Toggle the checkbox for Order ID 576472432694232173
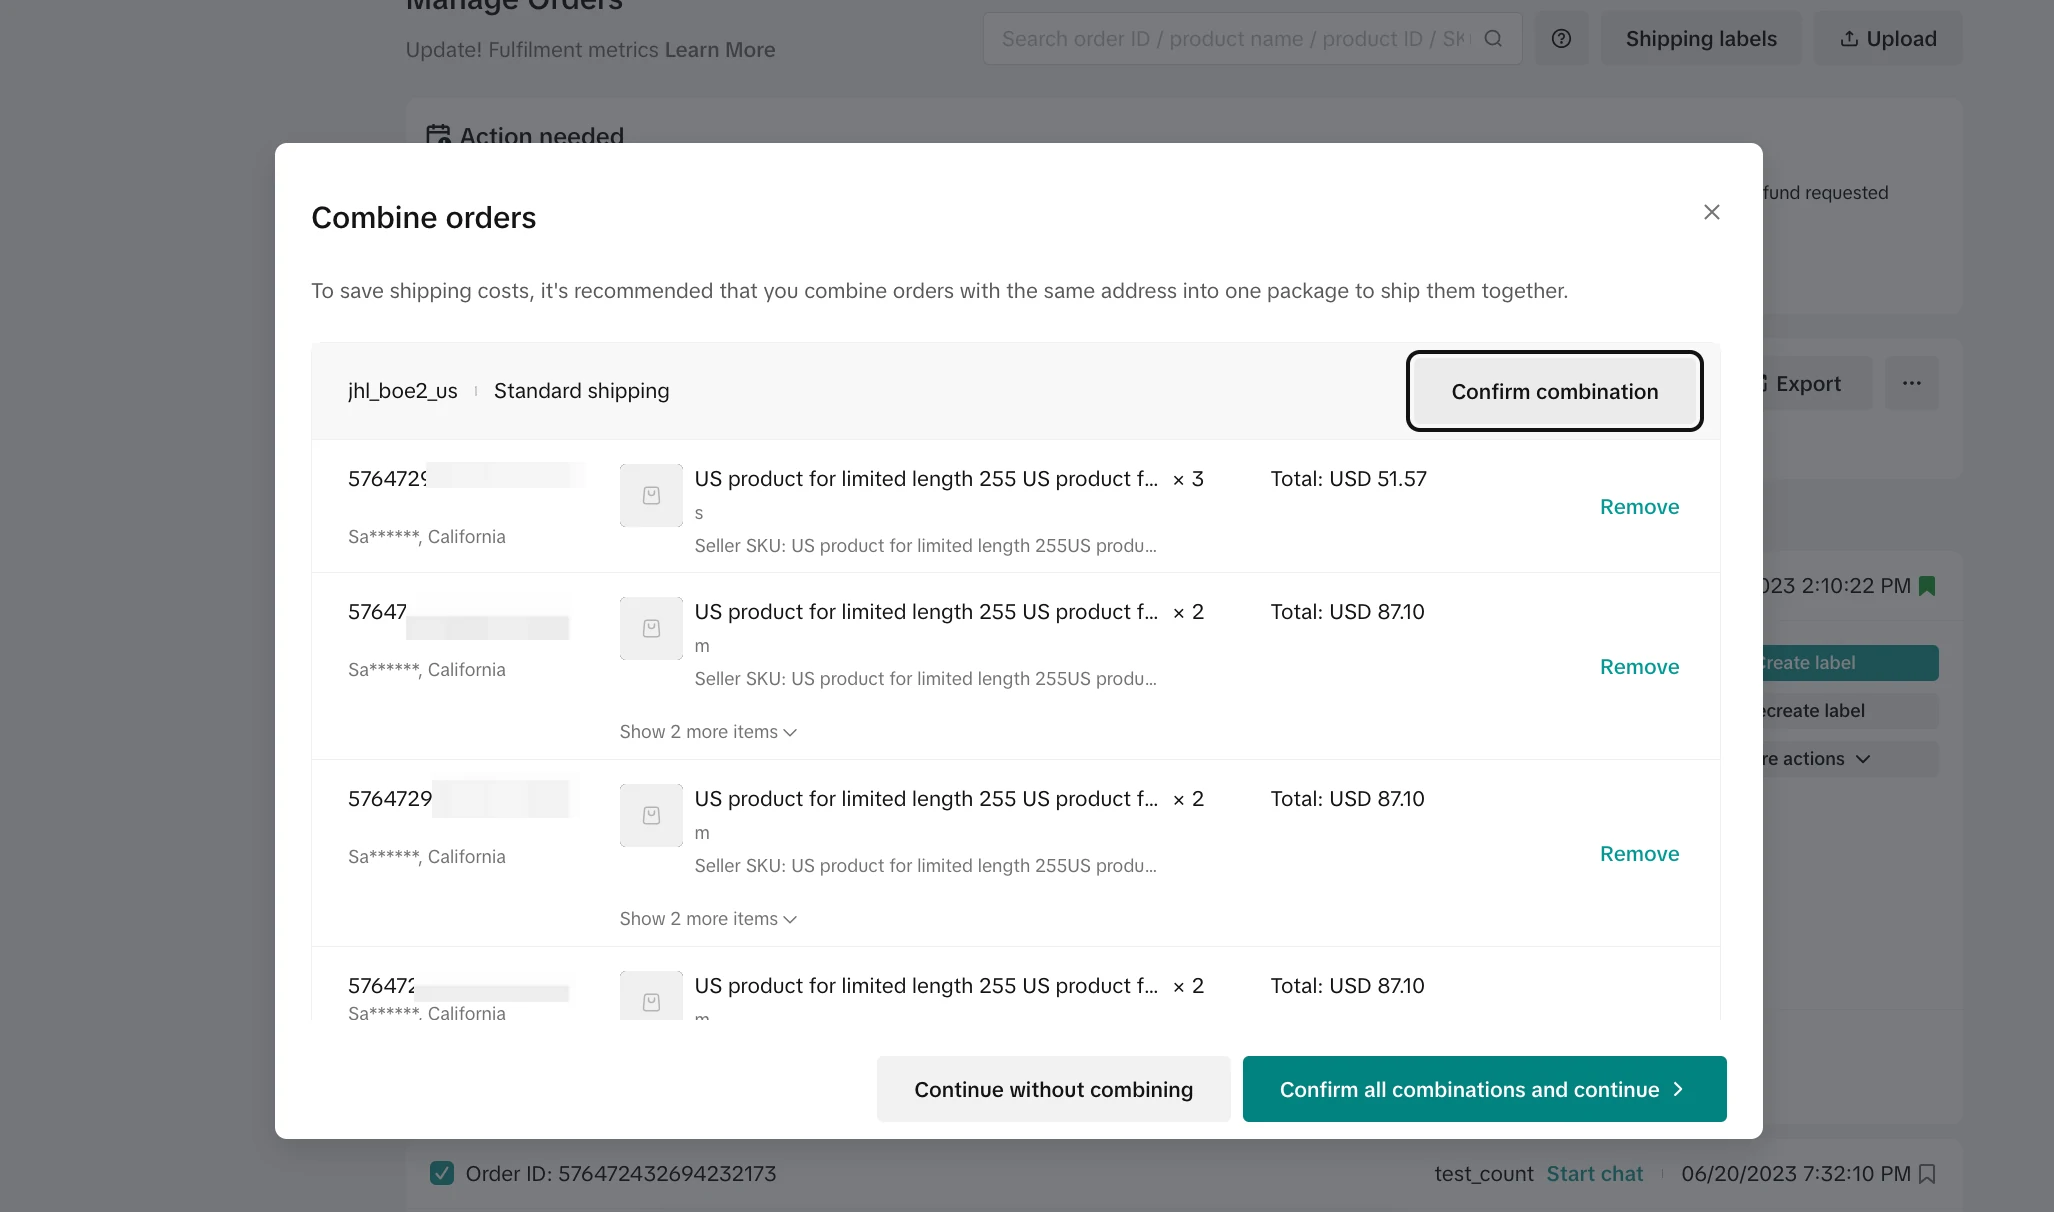This screenshot has height=1212, width=2054. tap(441, 1173)
